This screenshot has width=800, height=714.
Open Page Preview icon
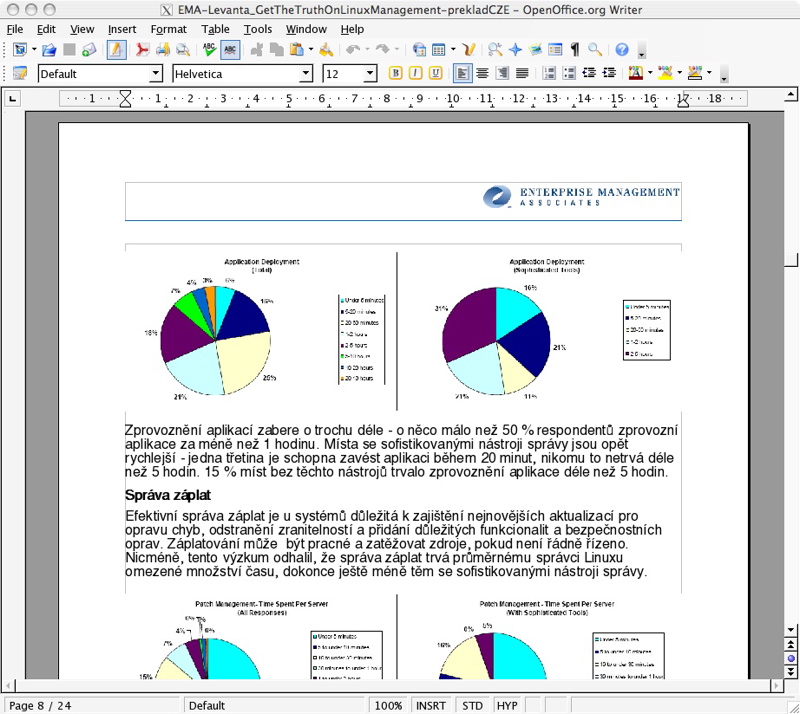[183, 50]
